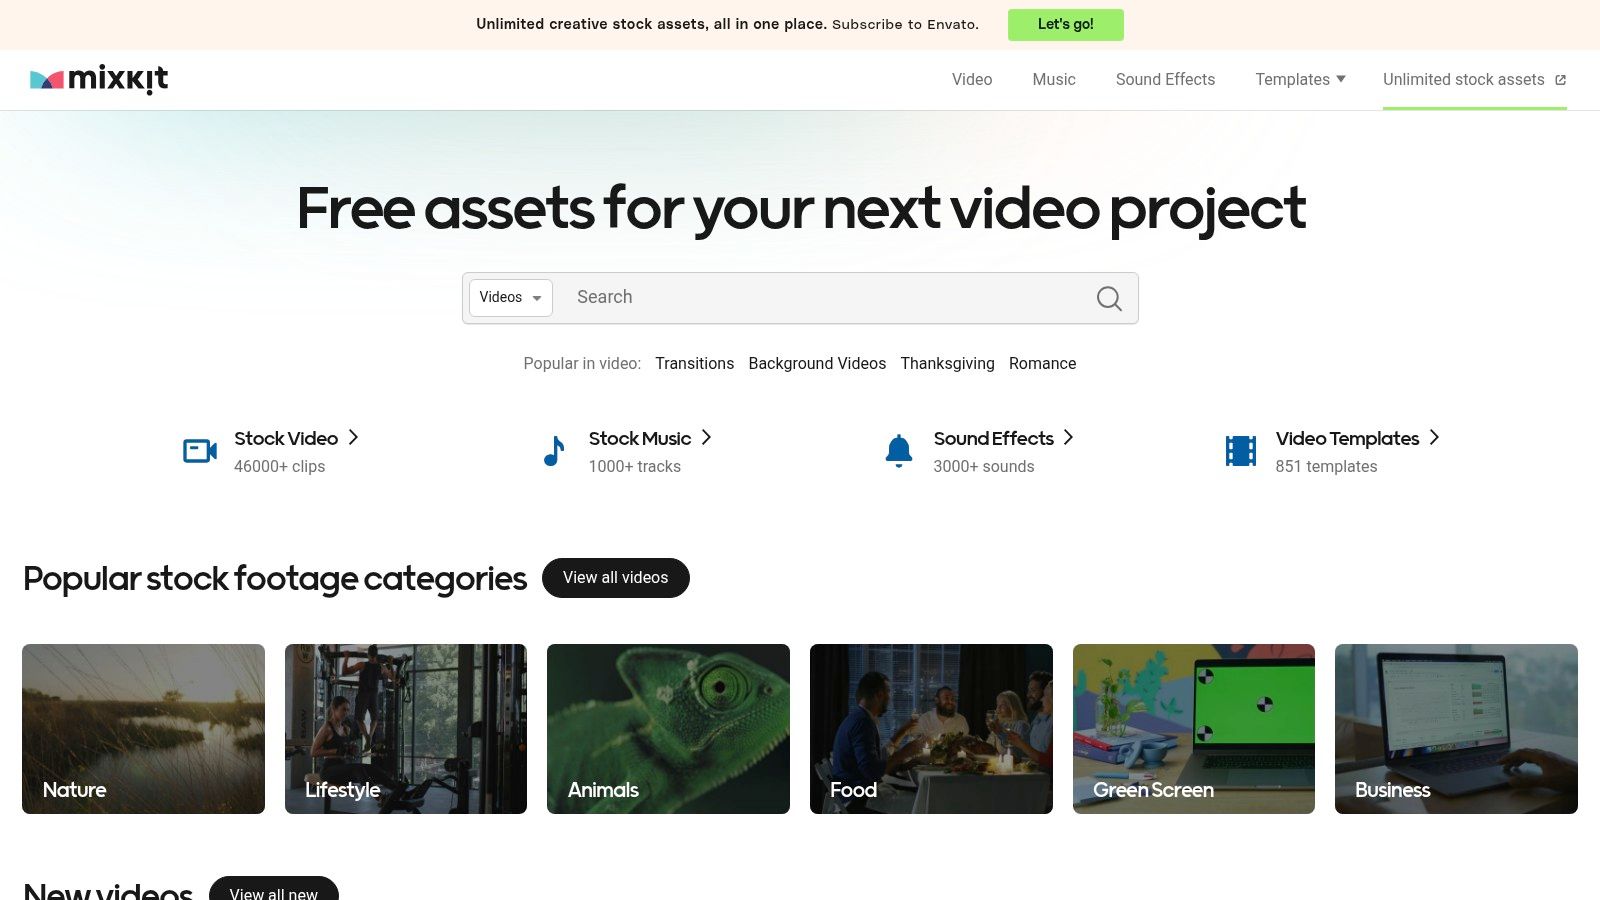Open the Music section from the navigation
Viewport: 1600px width, 900px height.
coord(1054,79)
